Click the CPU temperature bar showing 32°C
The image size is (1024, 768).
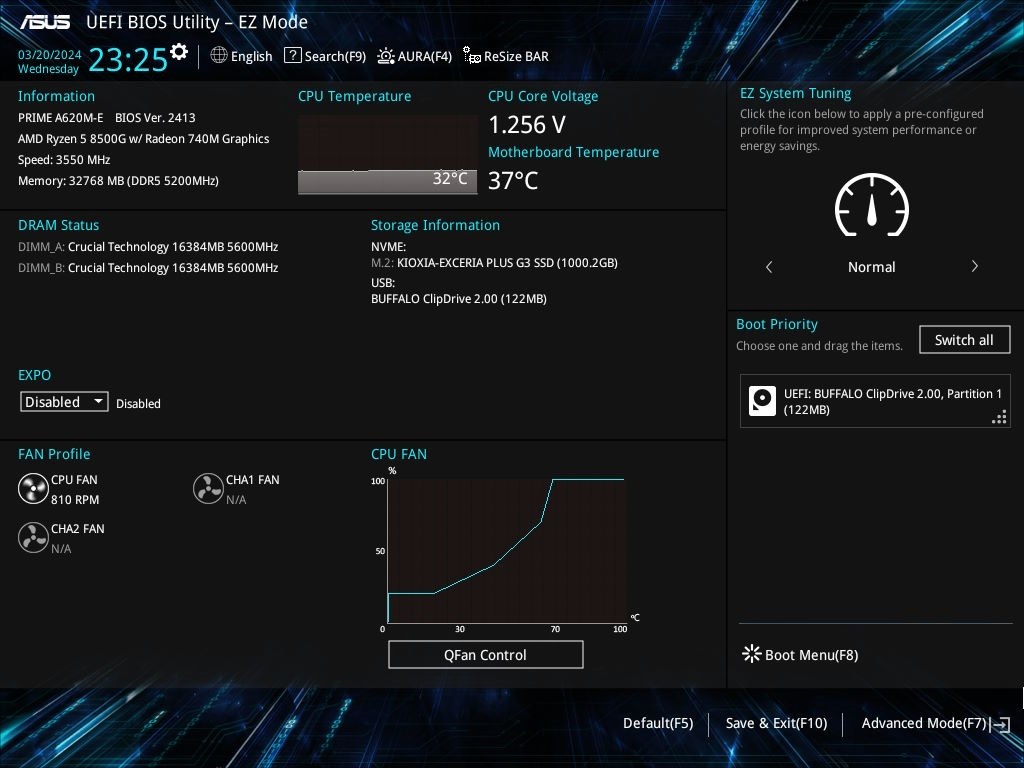(x=387, y=182)
